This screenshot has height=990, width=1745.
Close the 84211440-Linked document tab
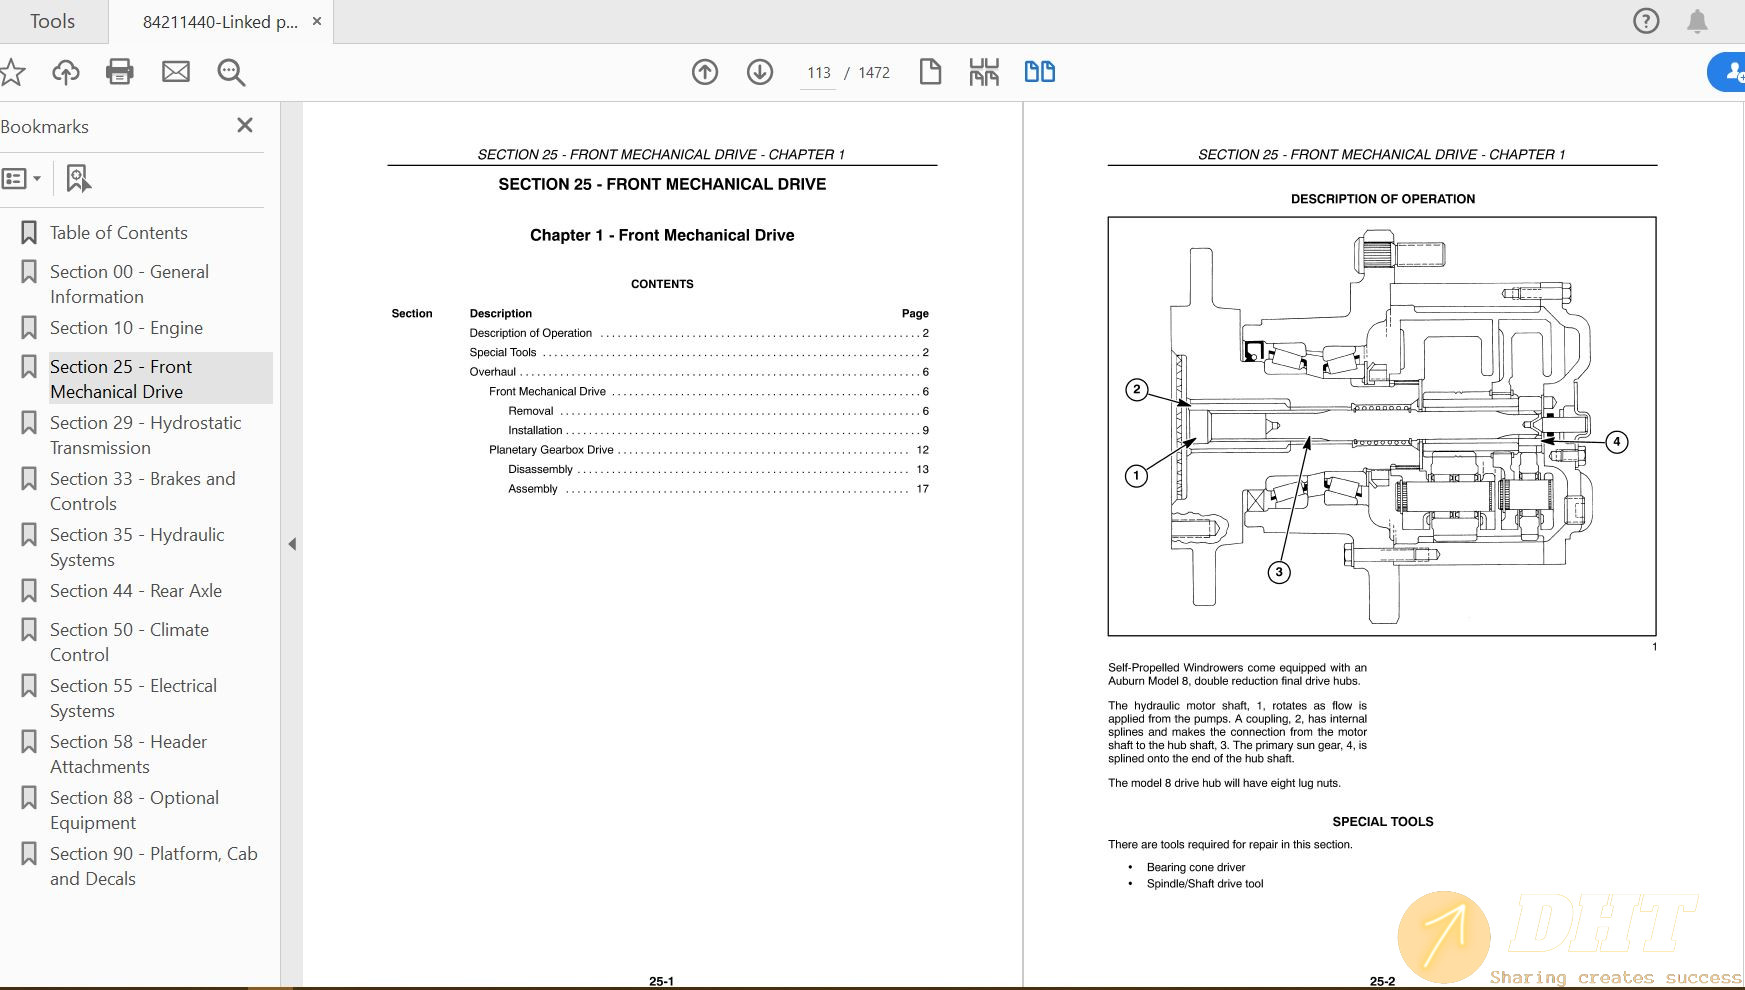click(x=317, y=21)
